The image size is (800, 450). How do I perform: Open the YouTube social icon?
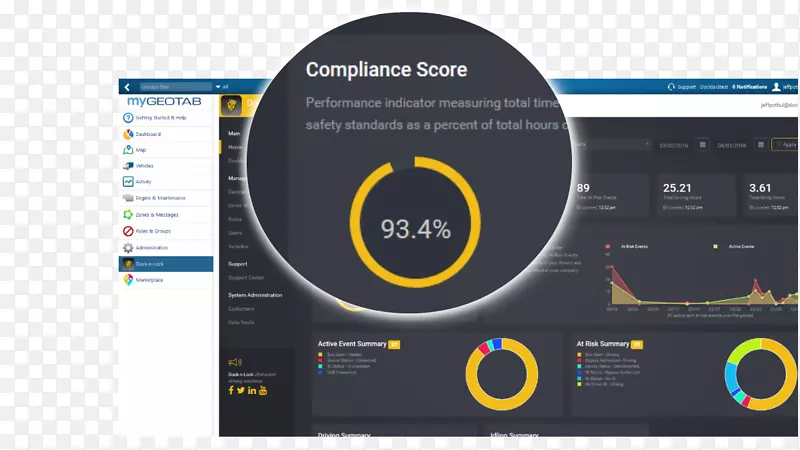point(263,390)
